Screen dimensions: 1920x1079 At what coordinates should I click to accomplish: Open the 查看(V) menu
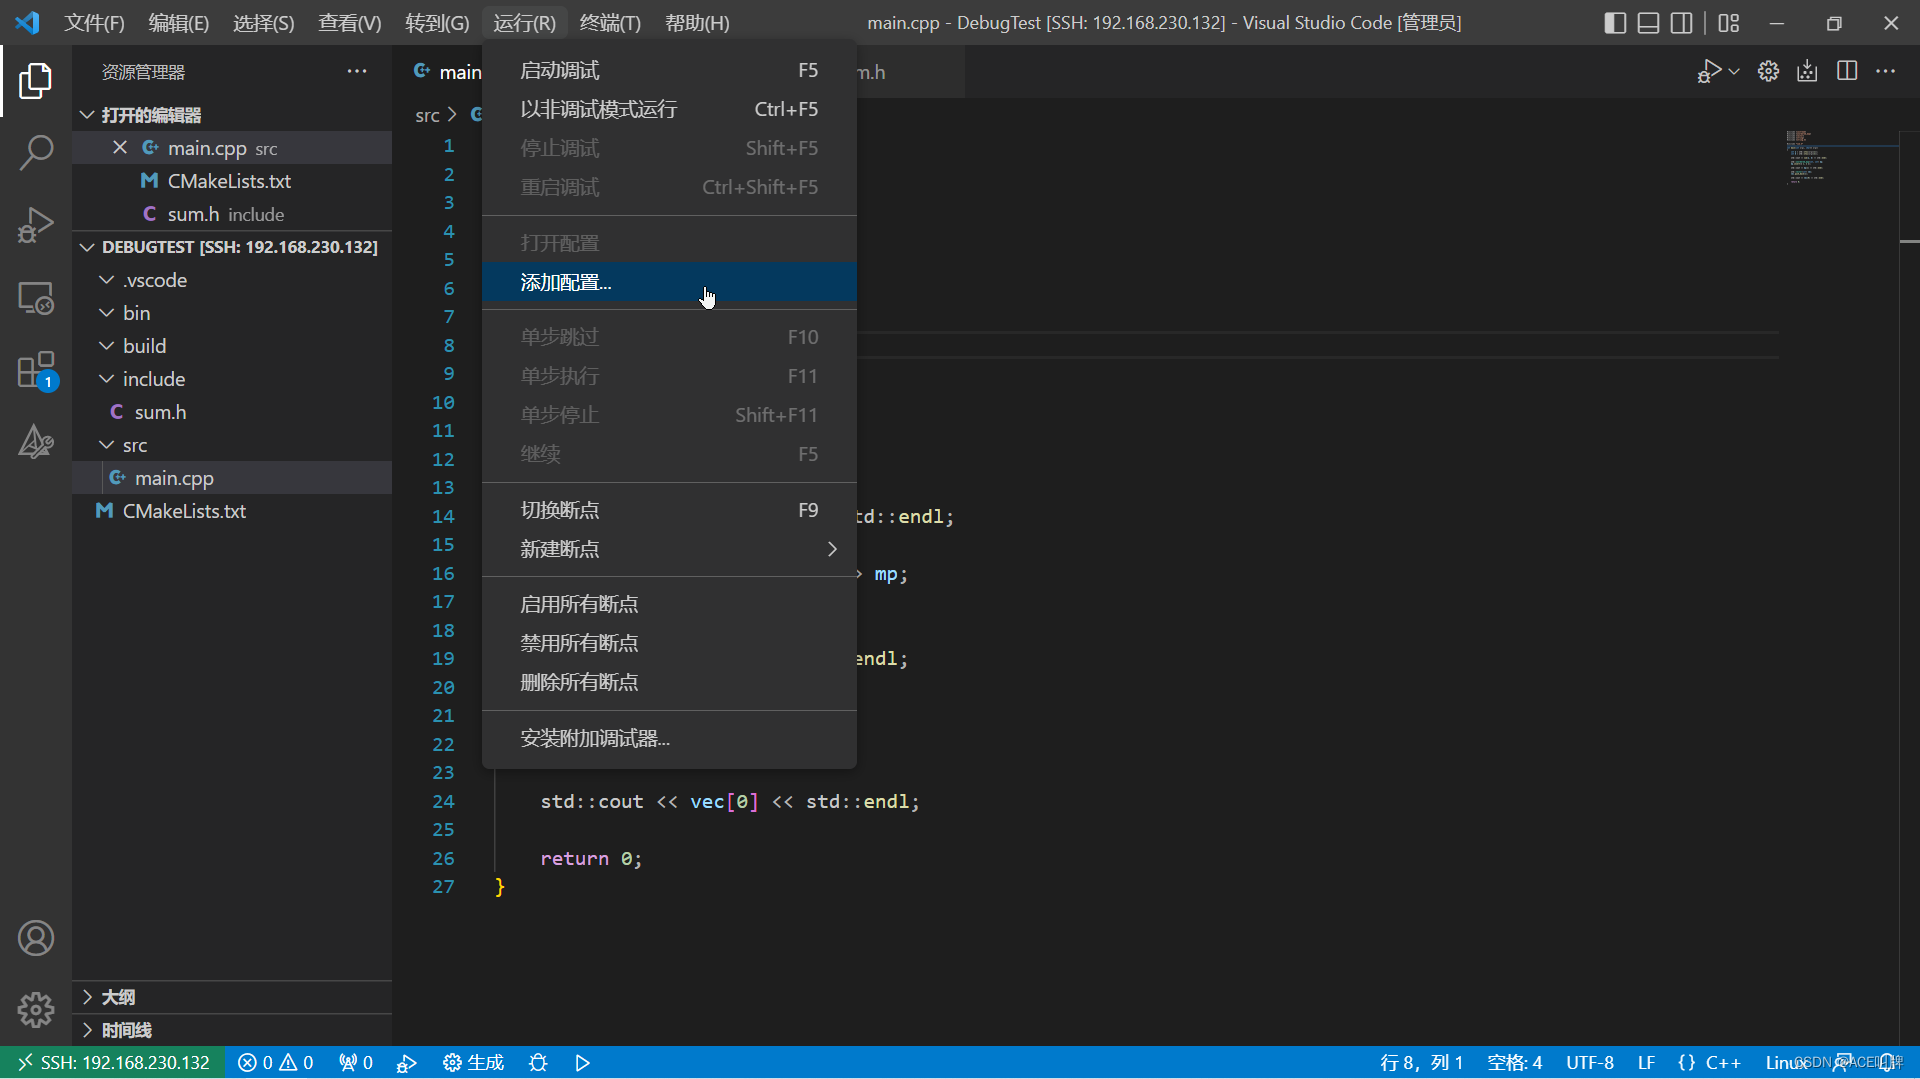pos(350,23)
